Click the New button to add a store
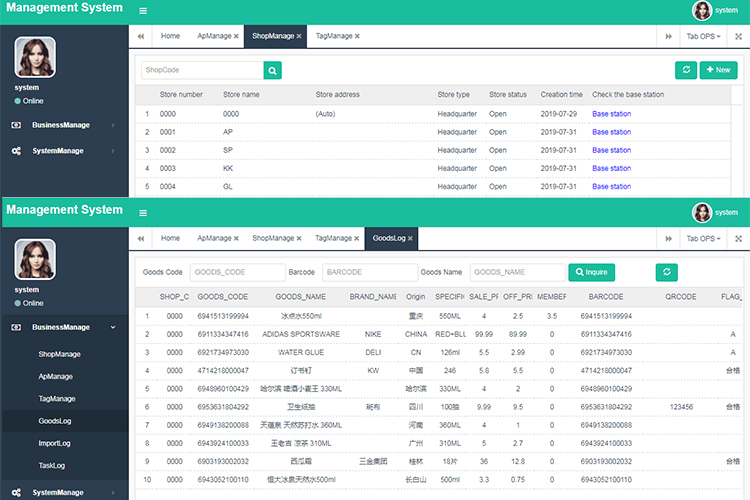 point(718,70)
